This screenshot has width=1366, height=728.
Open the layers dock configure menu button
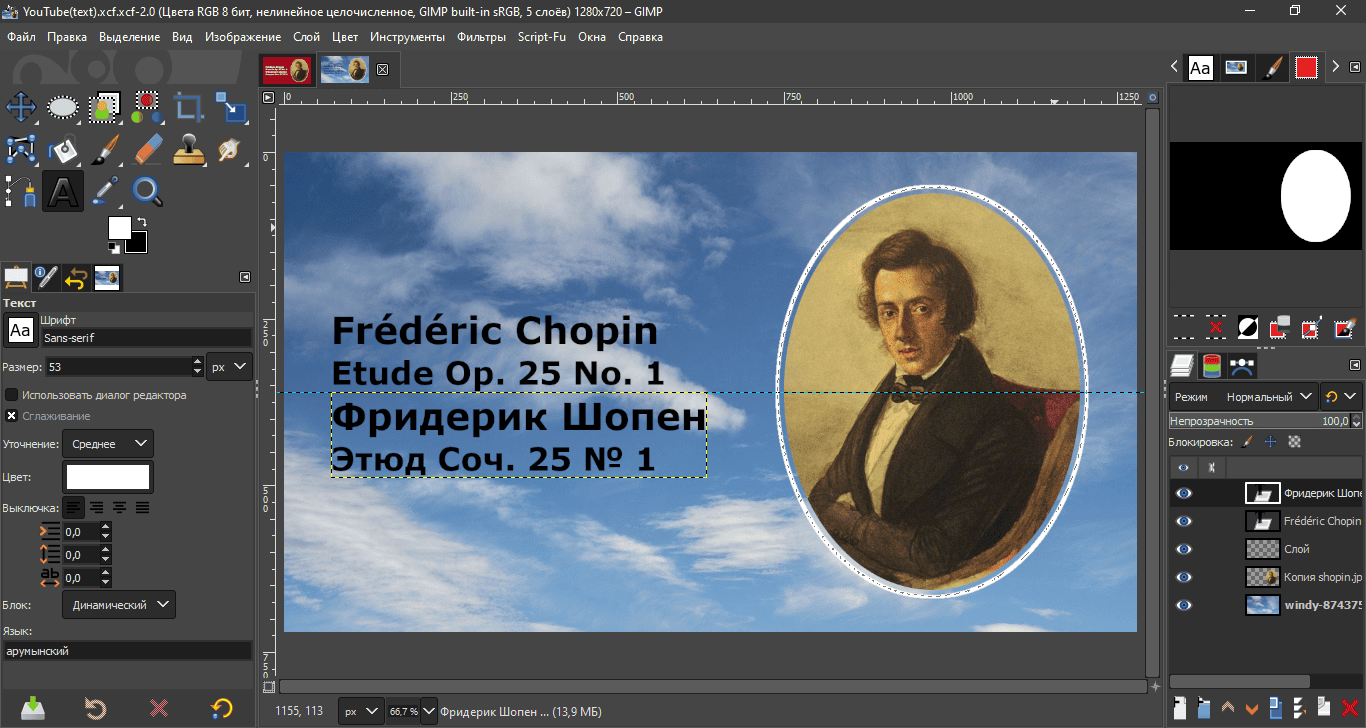(x=1356, y=364)
